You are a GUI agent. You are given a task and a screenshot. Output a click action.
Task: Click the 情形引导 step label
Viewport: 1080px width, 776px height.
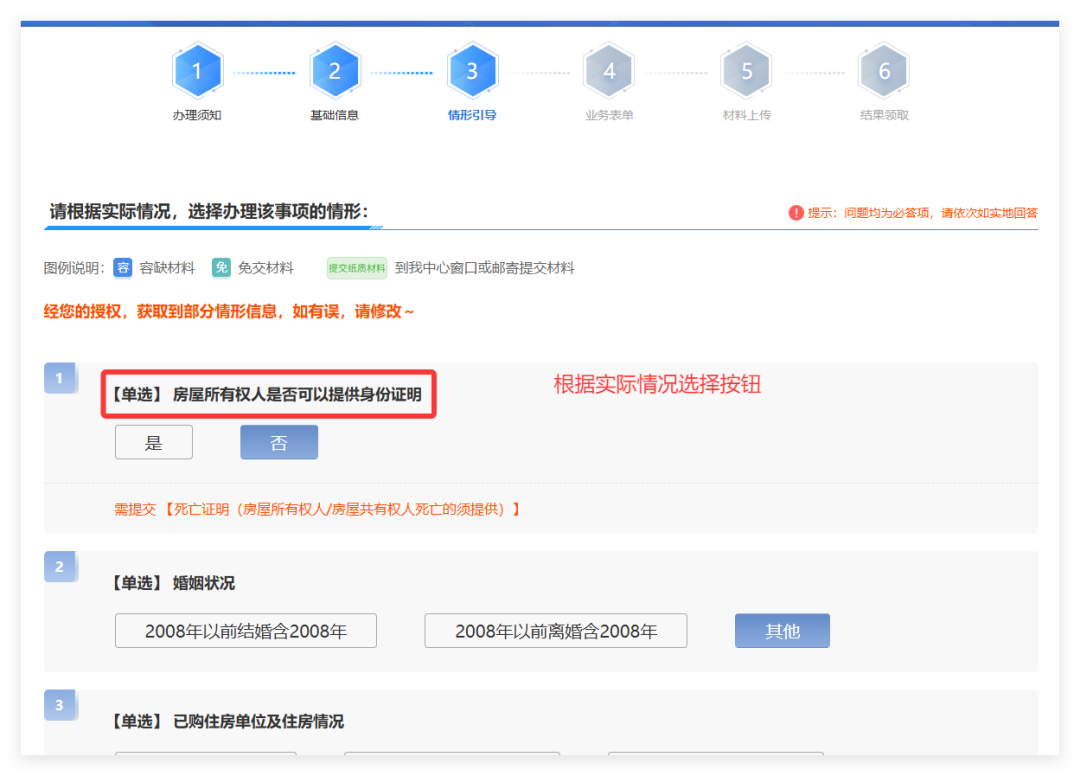click(x=472, y=115)
